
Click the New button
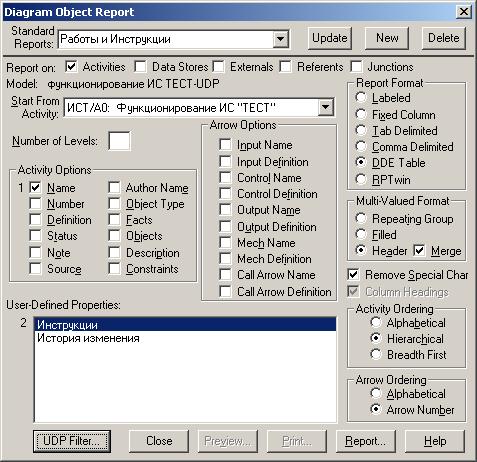(x=387, y=38)
